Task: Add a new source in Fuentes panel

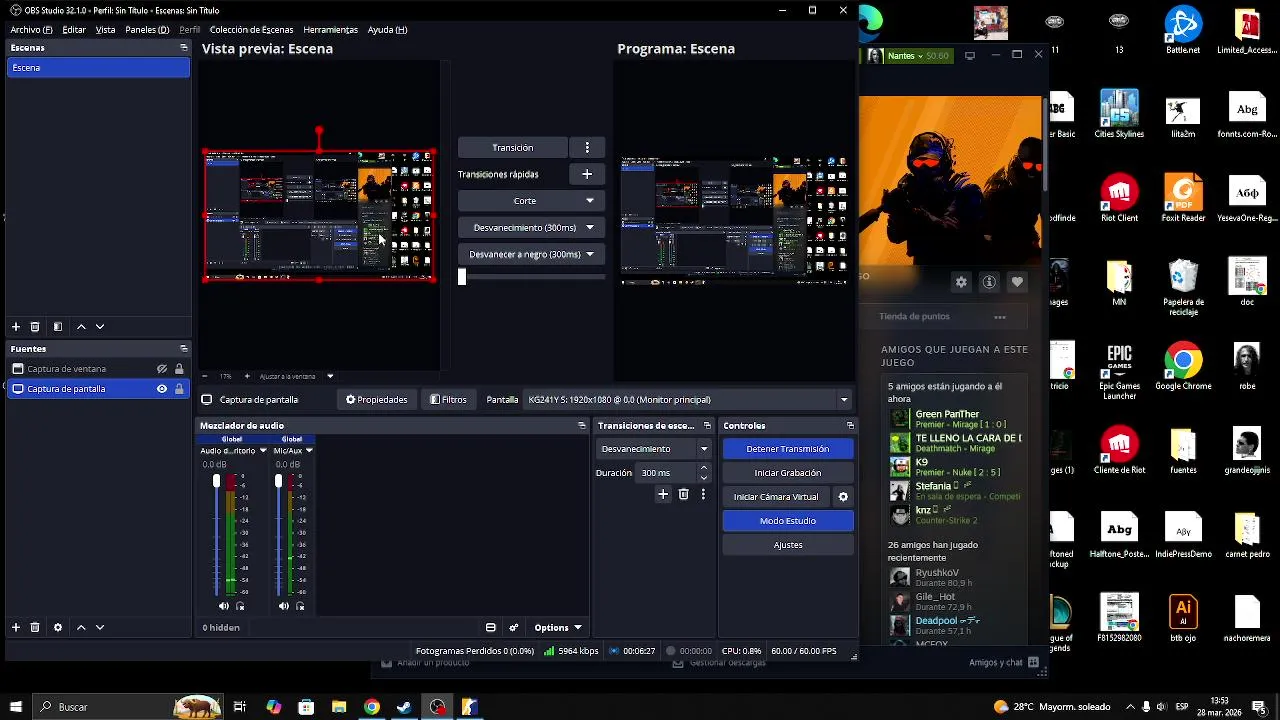Action: [x=16, y=627]
